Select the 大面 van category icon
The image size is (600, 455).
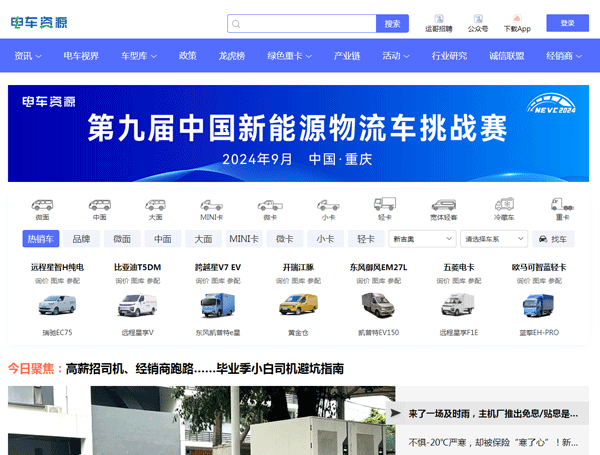click(155, 205)
